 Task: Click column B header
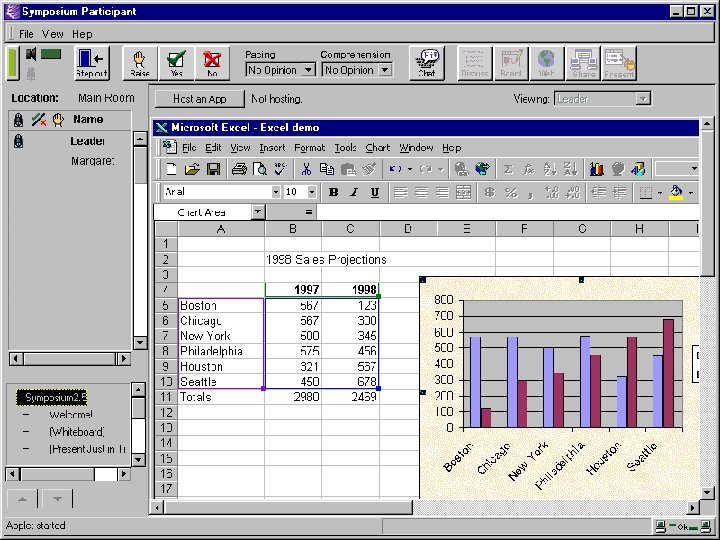click(293, 229)
